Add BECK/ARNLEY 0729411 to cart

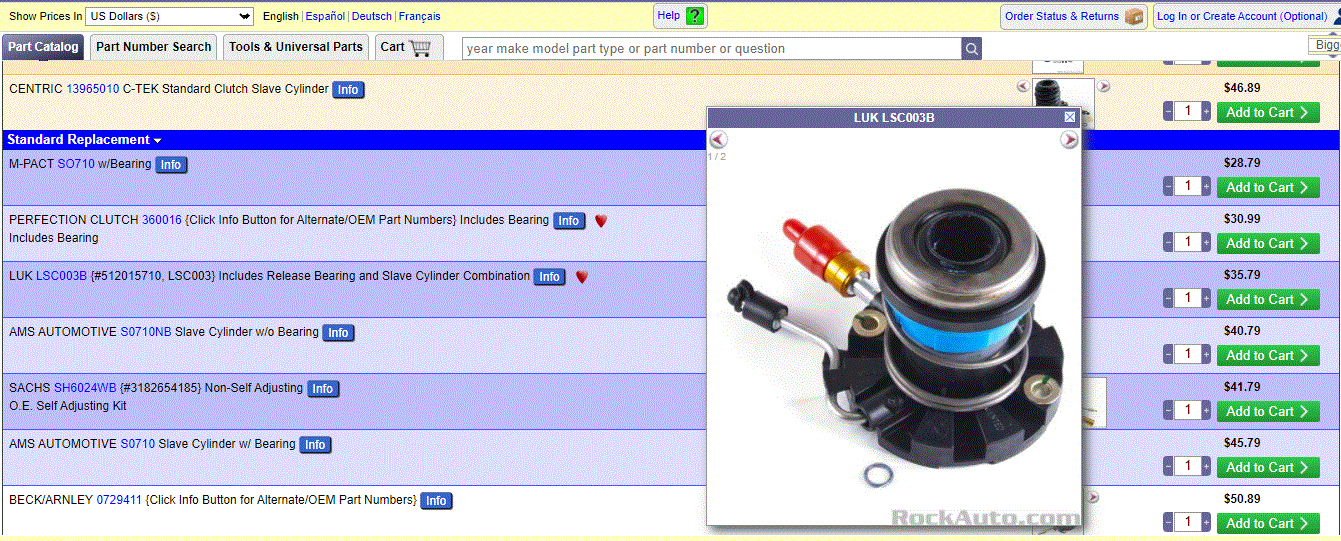coord(1268,523)
